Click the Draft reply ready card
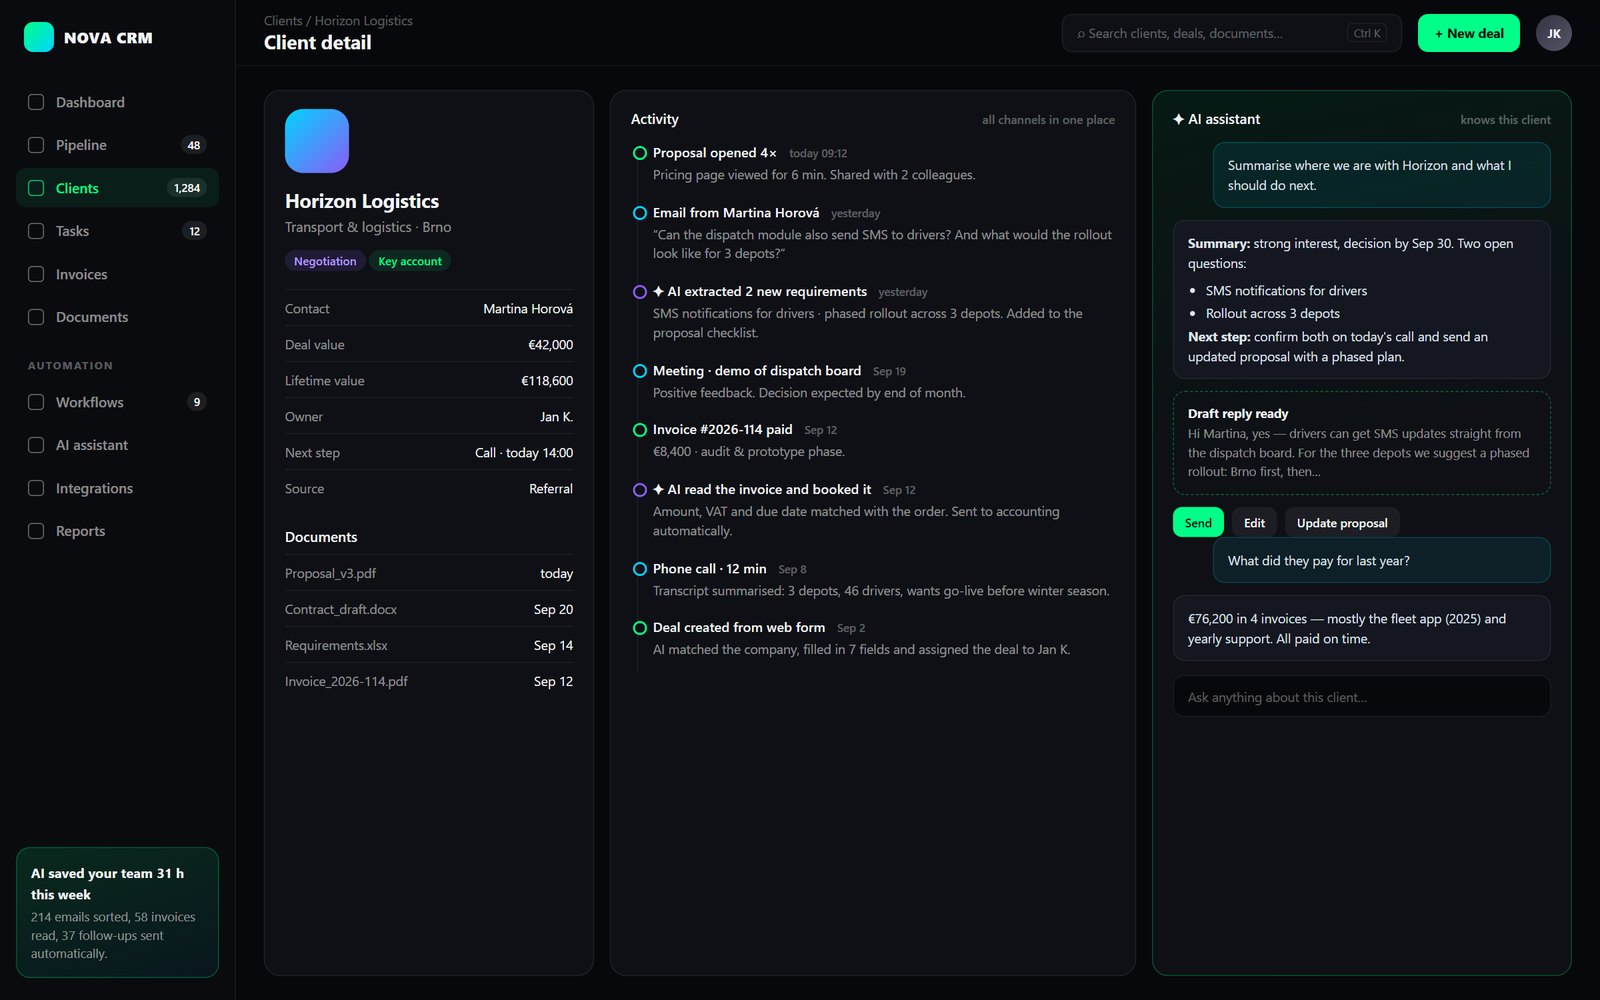This screenshot has height=1000, width=1600. 1361,443
